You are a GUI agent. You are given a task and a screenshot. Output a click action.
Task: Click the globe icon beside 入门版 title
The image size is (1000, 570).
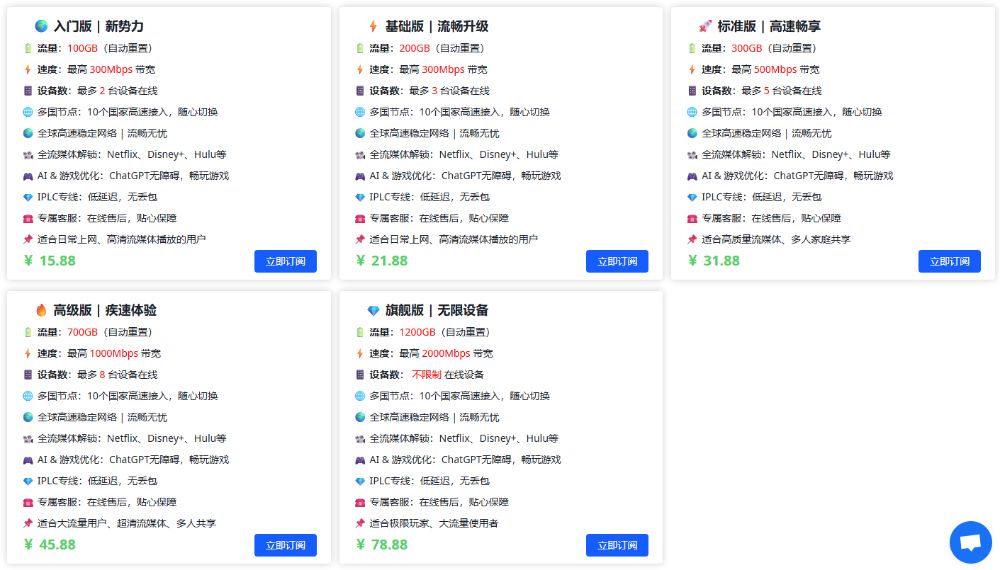[41, 26]
